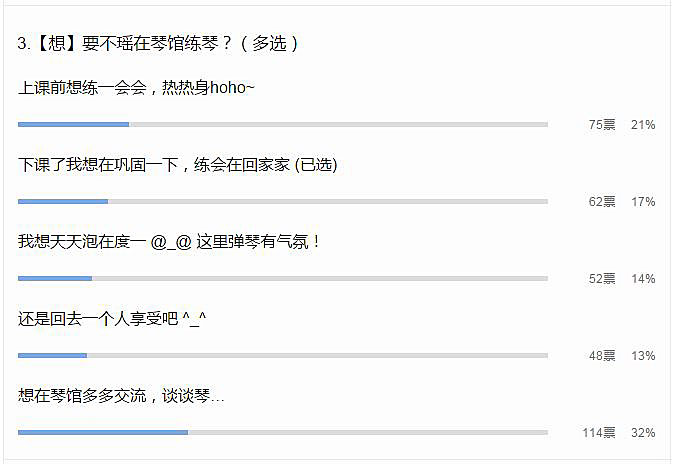Click the 114票 vote count

[x=599, y=433]
